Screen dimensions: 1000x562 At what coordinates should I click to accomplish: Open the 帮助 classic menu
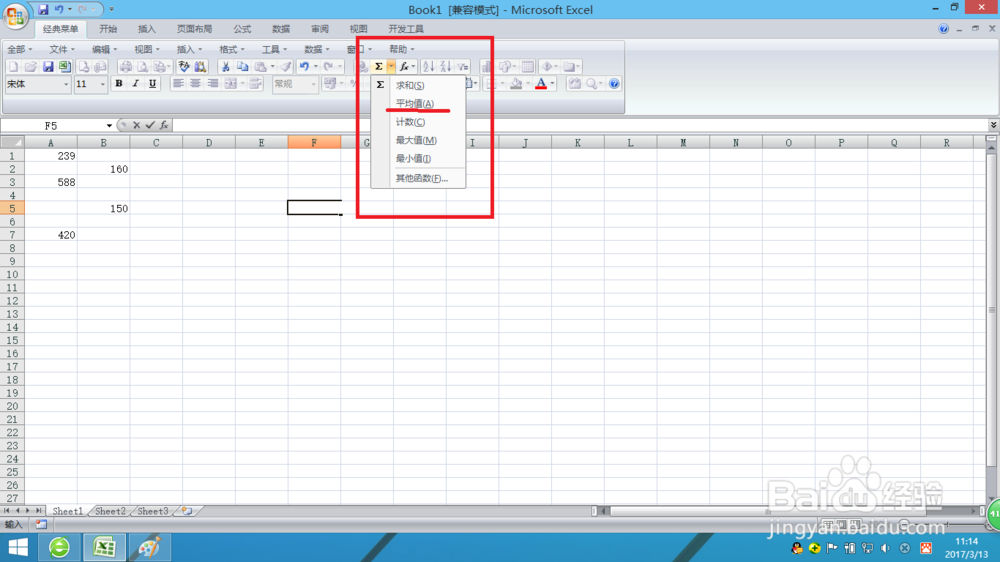[x=402, y=49]
